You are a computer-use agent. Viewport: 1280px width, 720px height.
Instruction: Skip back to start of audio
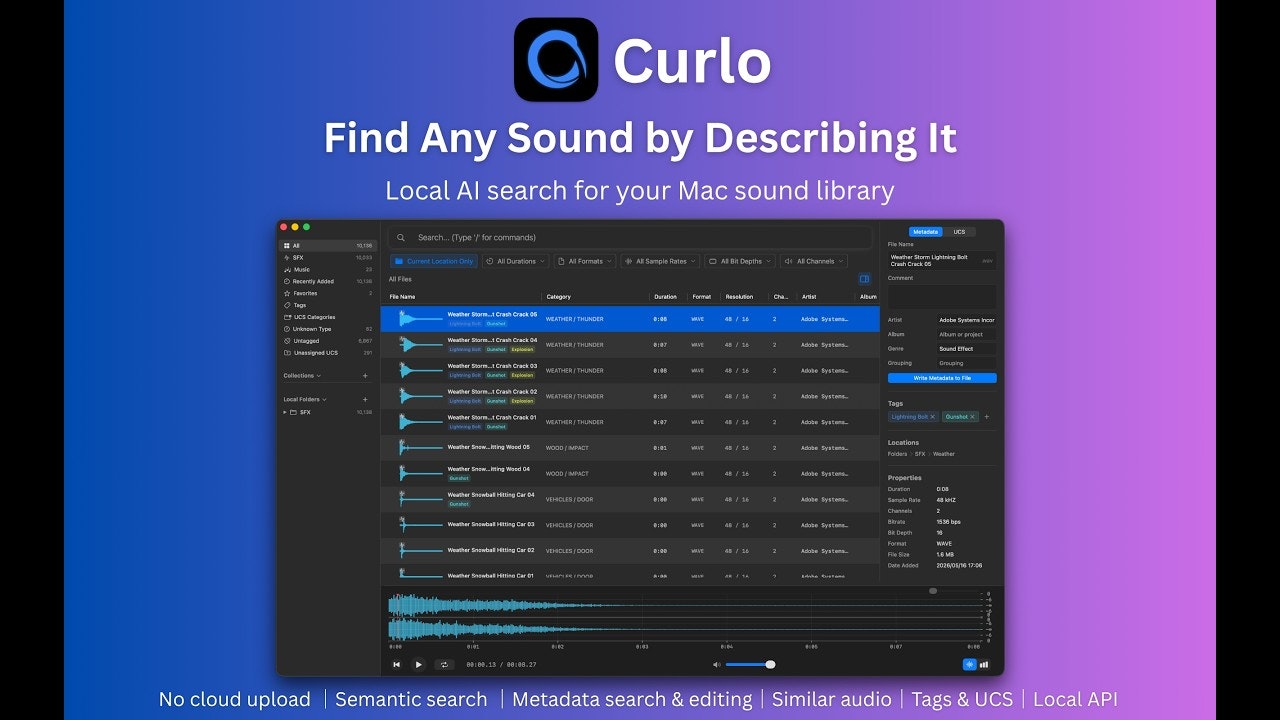(397, 664)
